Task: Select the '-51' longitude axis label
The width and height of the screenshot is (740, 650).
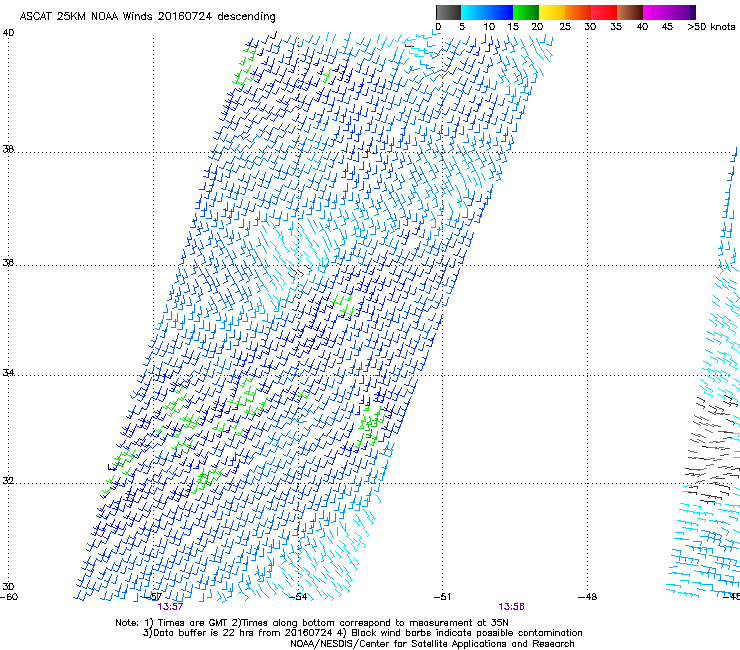Action: coord(442,597)
